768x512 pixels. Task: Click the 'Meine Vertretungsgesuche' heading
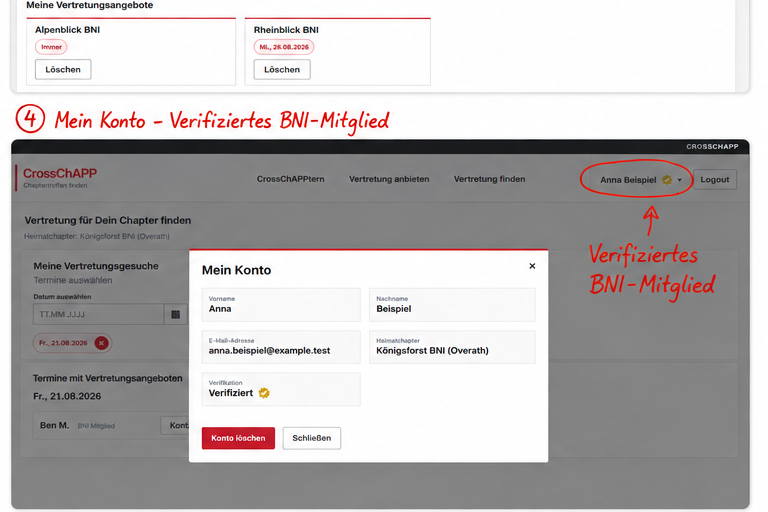pyautogui.click(x=96, y=266)
